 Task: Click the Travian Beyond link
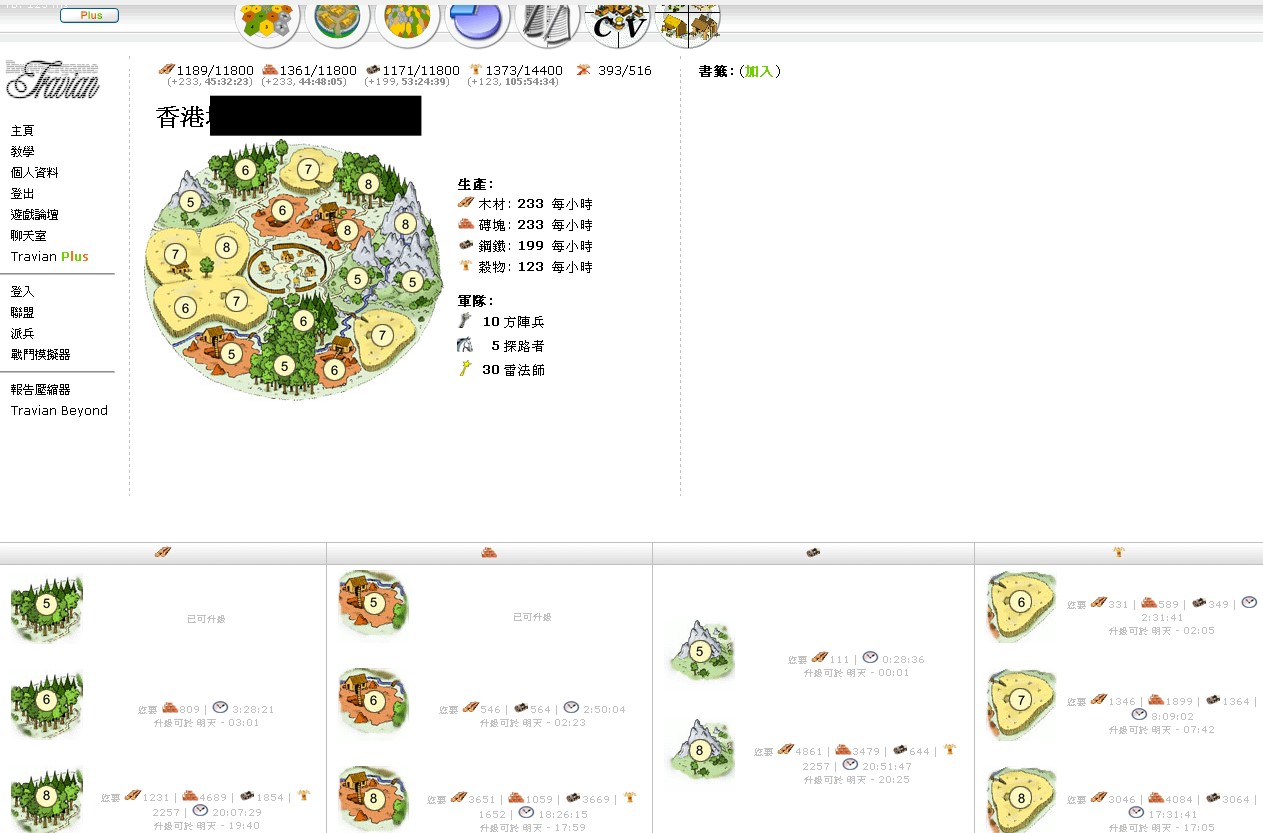(59, 411)
